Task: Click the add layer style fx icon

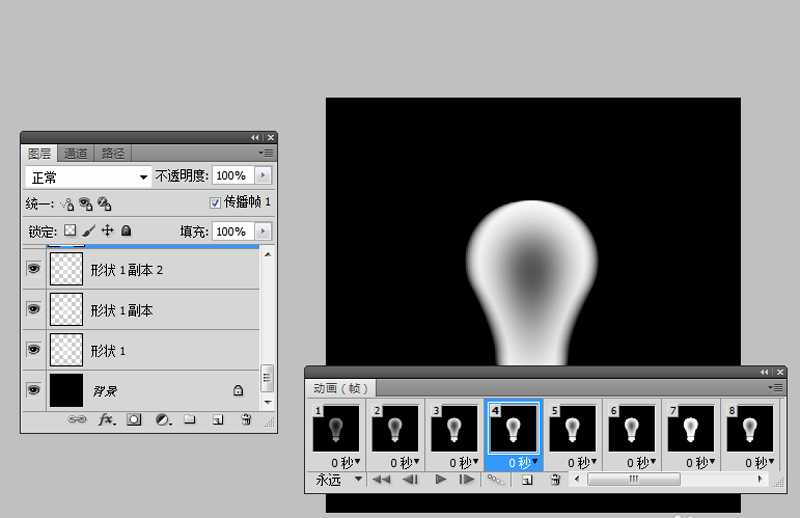Action: [x=107, y=421]
